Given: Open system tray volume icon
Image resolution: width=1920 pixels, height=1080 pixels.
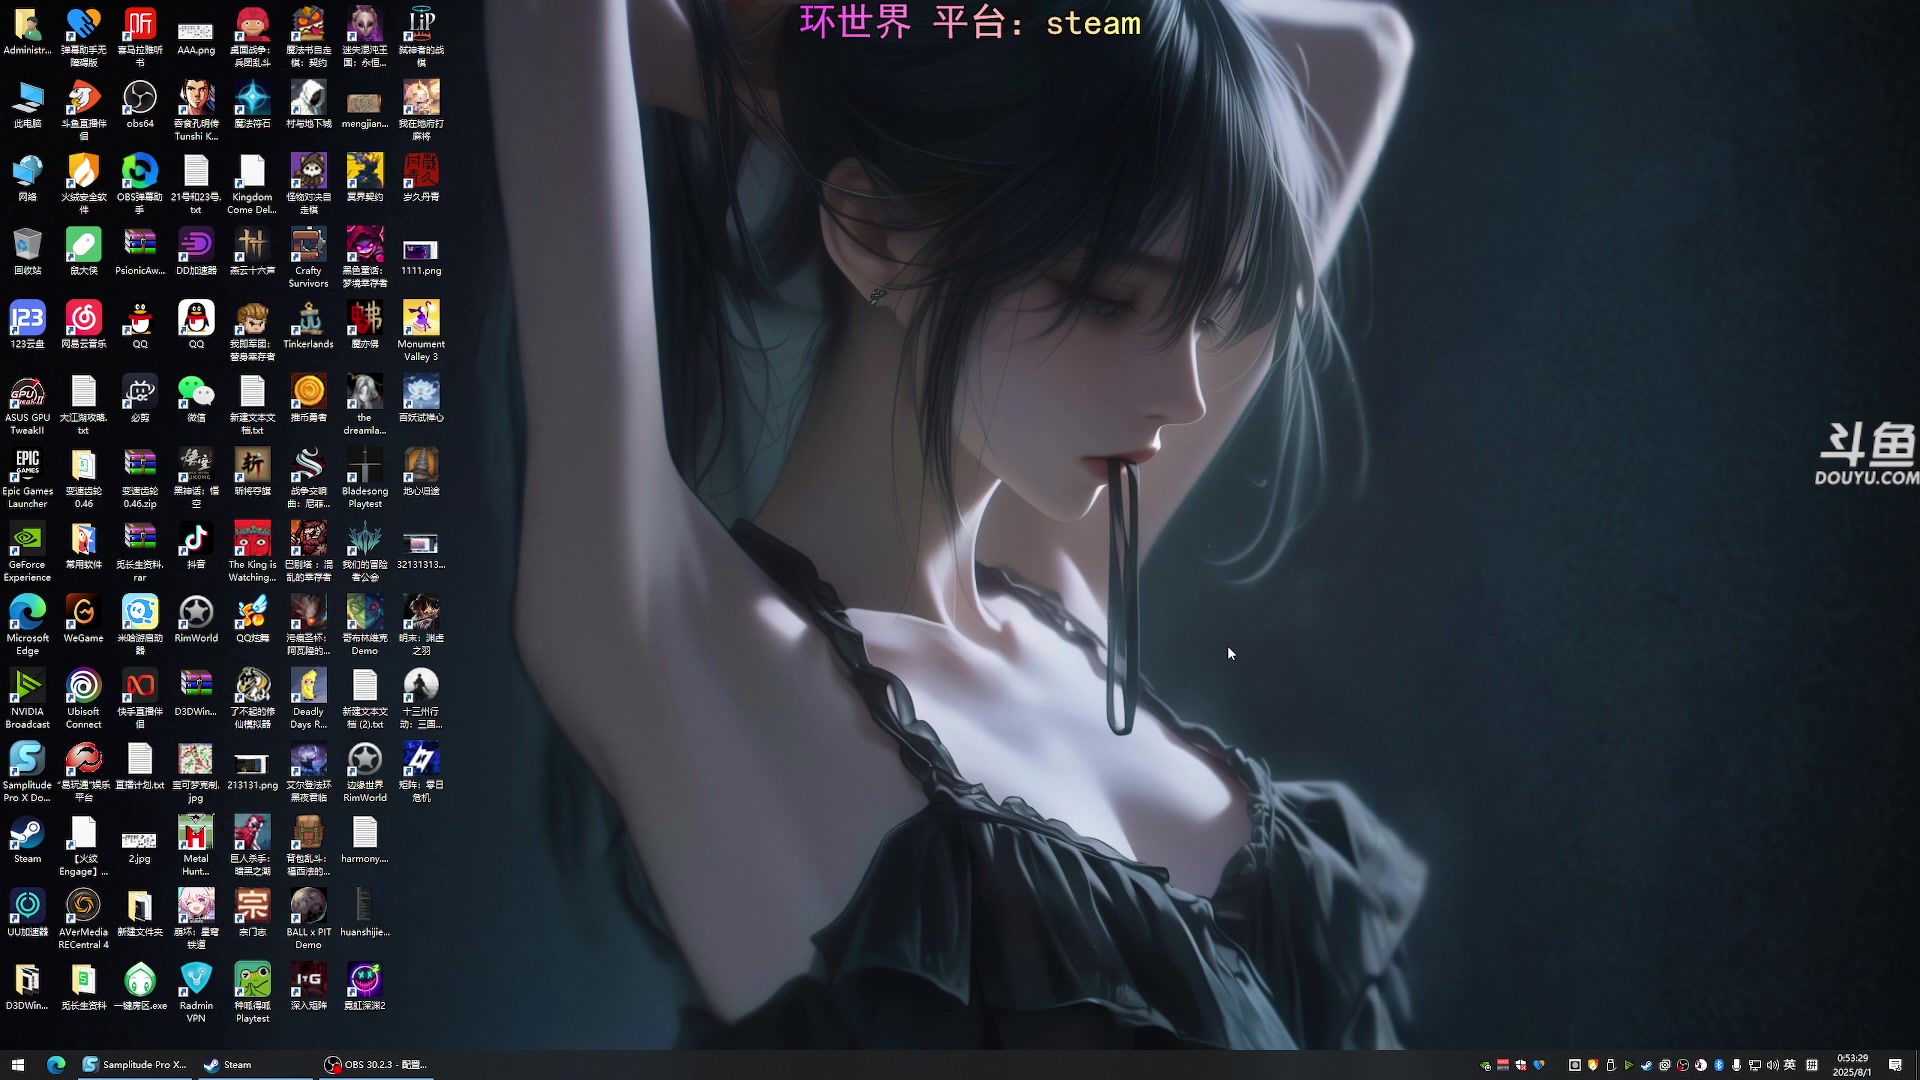Looking at the screenshot, I should coord(1772,1065).
